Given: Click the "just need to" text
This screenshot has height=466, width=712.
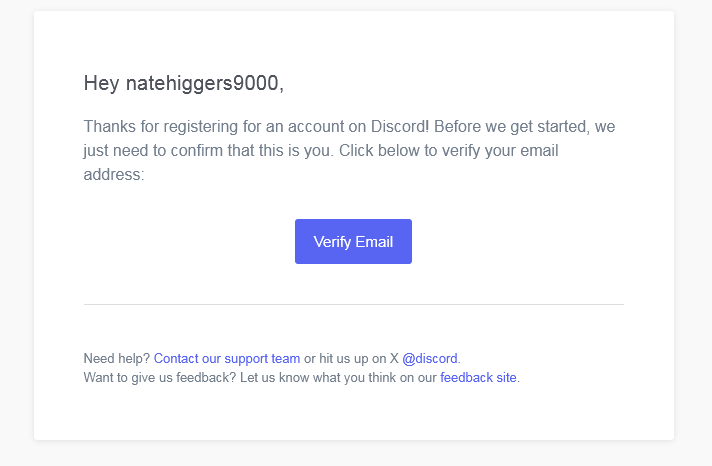Looking at the screenshot, I should [x=123, y=151].
